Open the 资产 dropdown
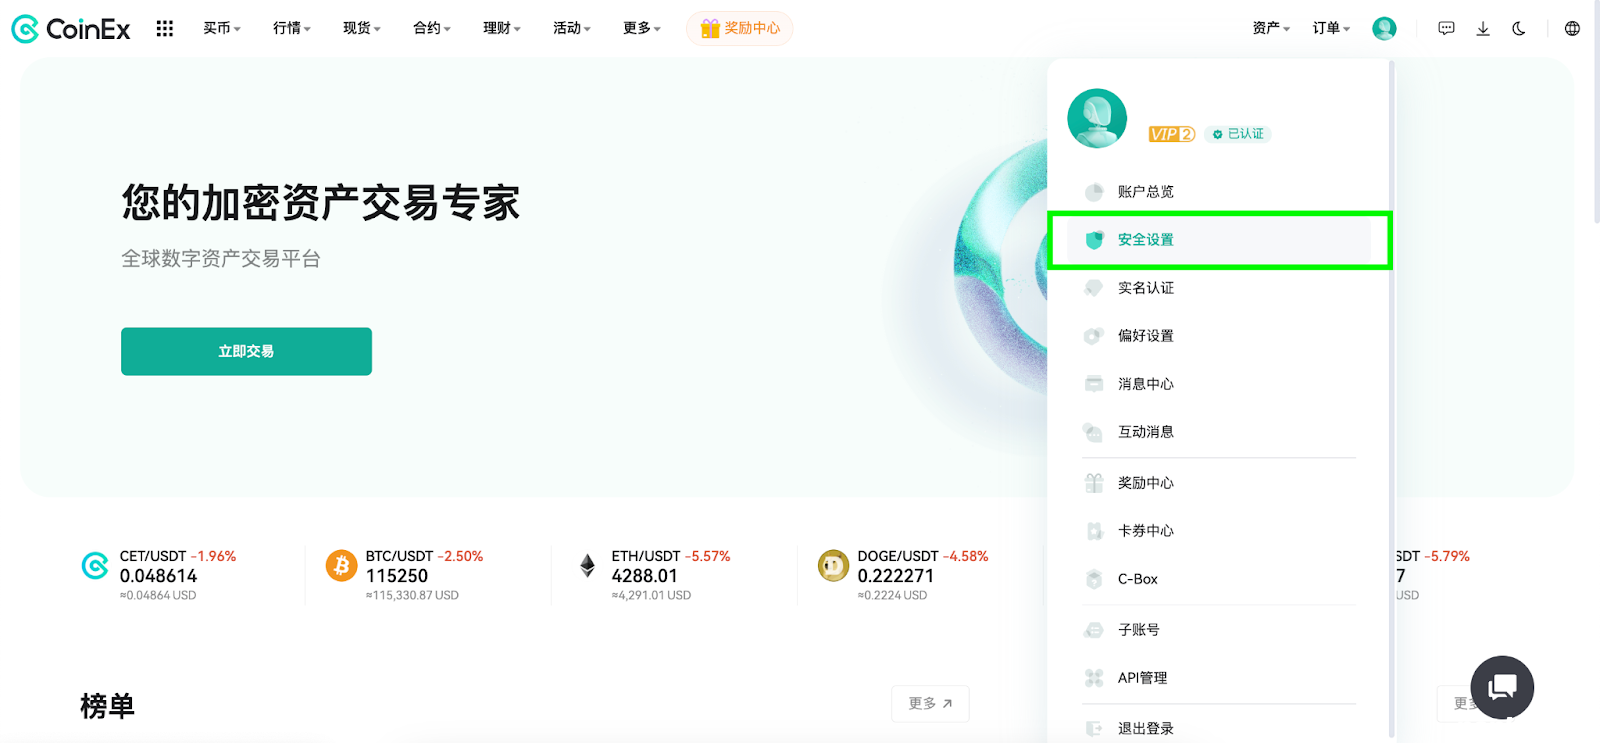1600x743 pixels. [1271, 29]
